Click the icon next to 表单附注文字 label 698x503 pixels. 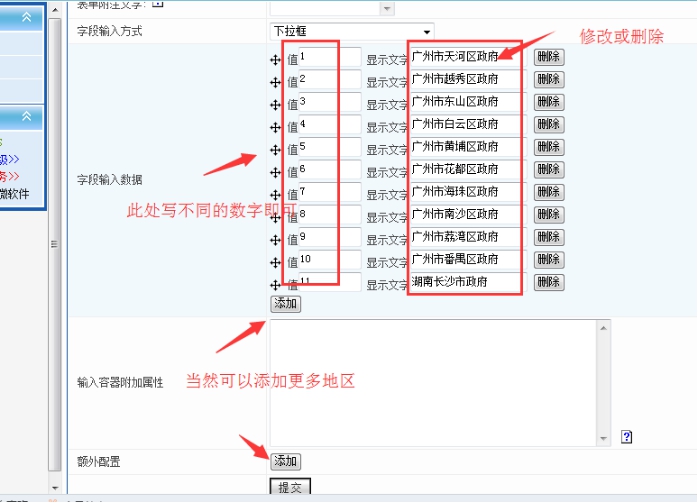[x=156, y=4]
